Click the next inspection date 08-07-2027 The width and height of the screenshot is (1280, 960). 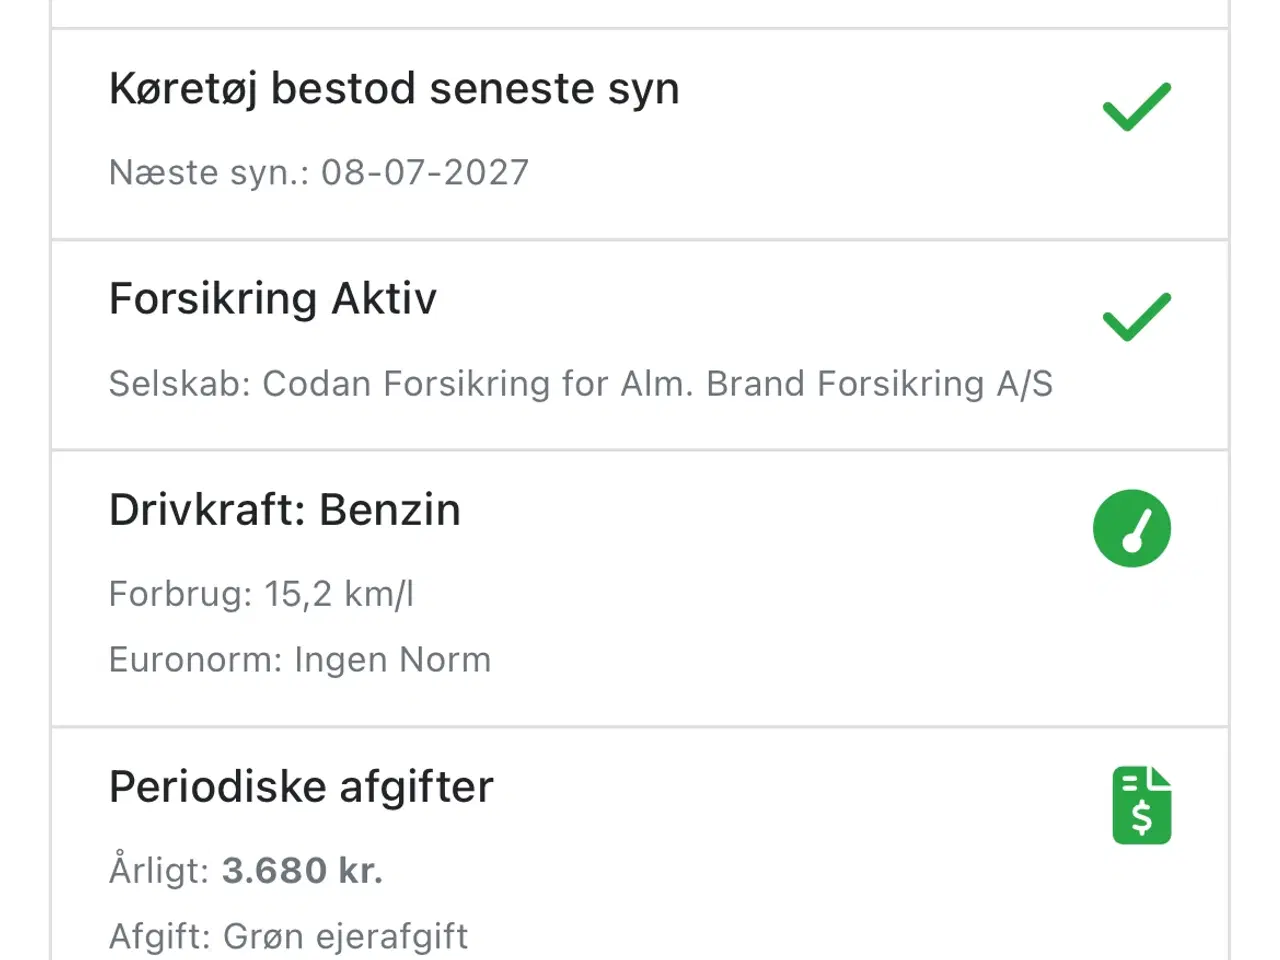point(424,173)
